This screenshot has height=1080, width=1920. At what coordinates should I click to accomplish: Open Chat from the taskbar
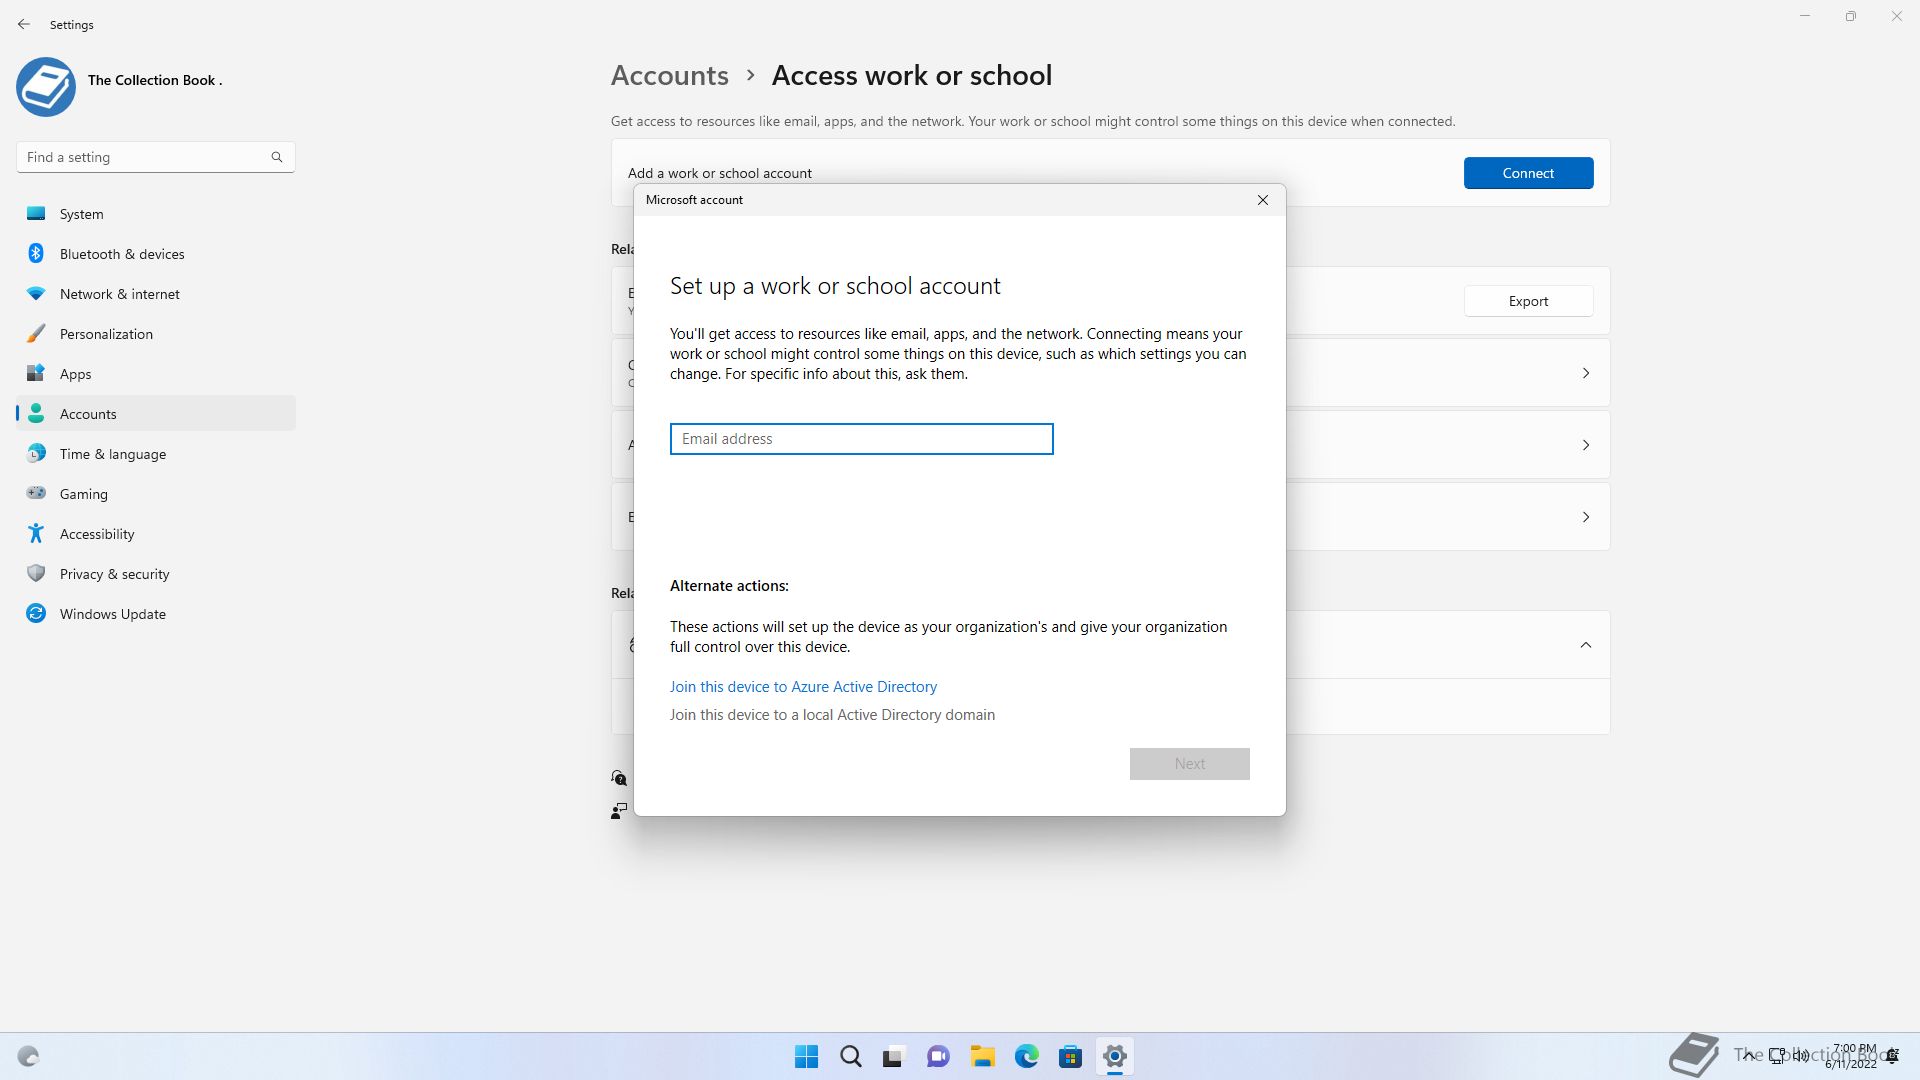point(938,1057)
